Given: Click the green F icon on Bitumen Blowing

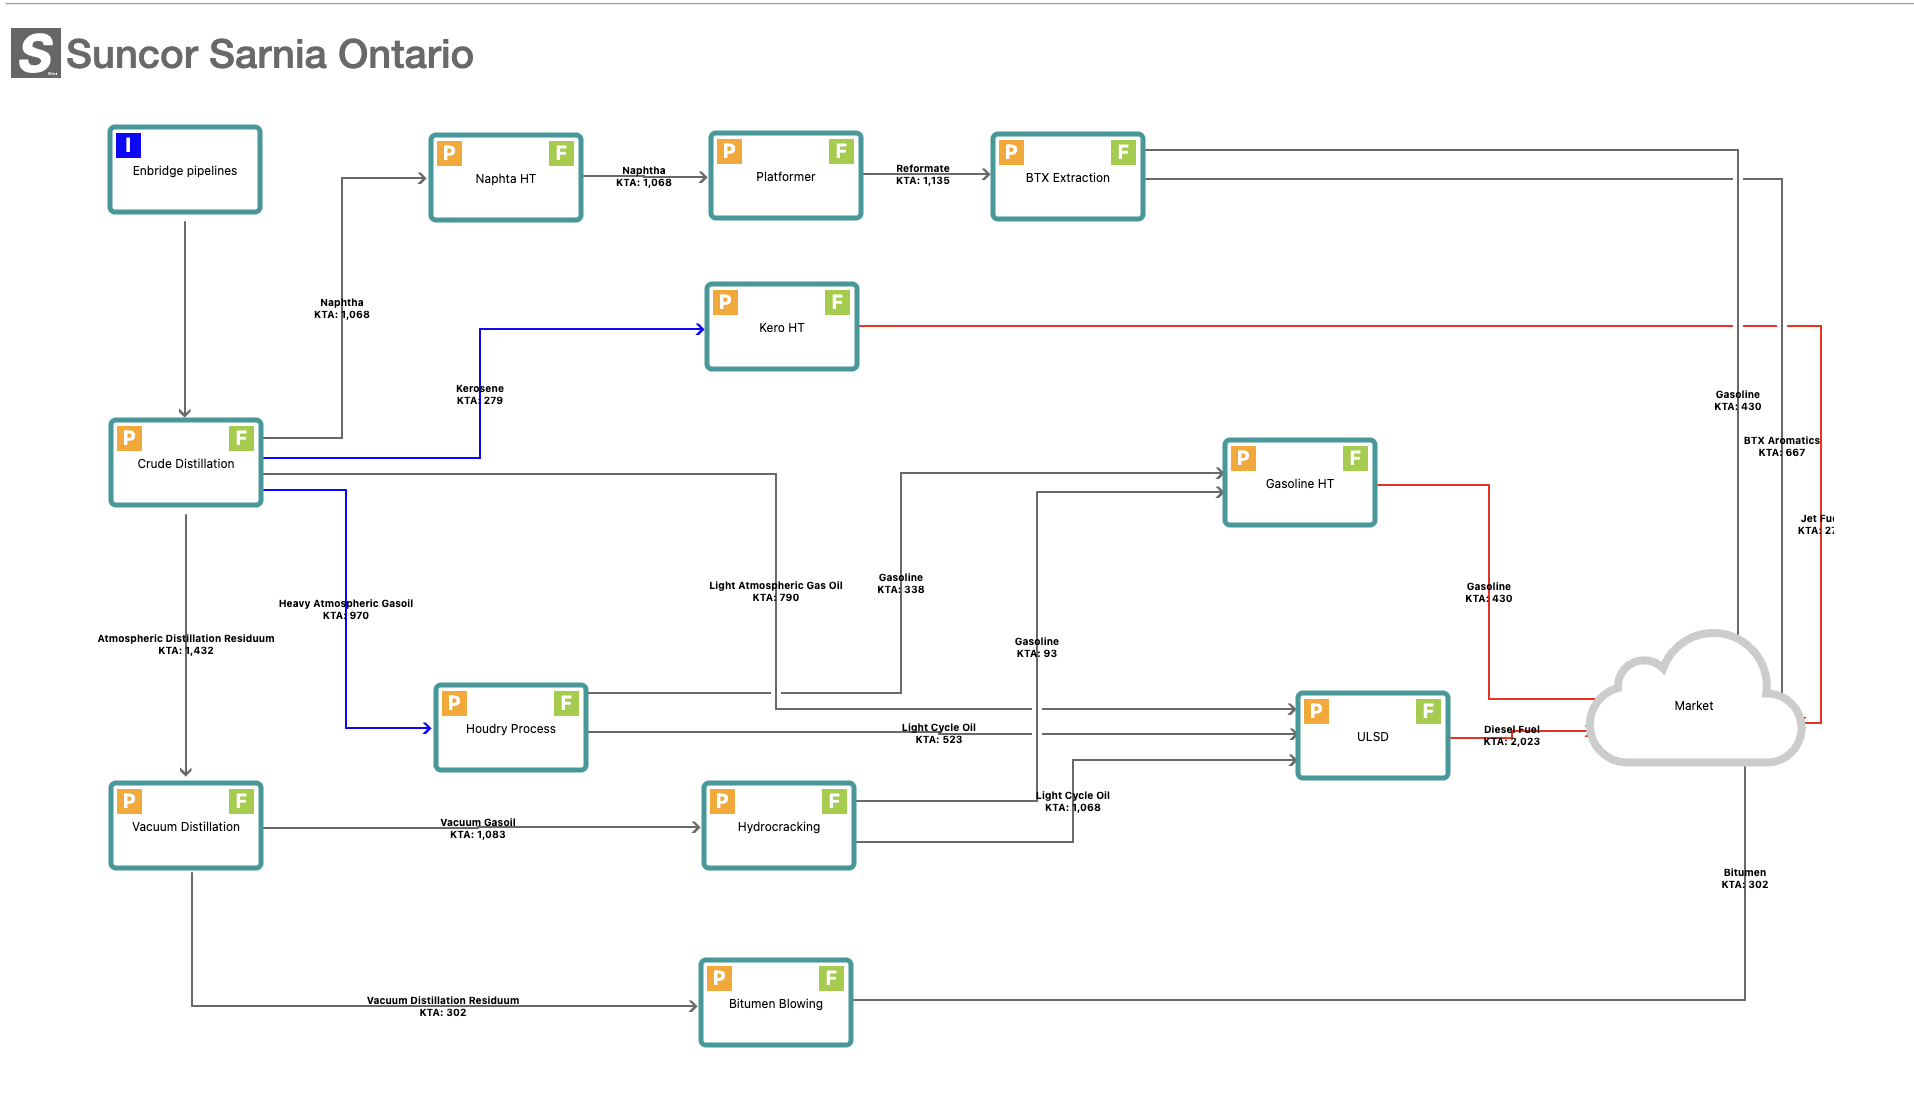Looking at the screenshot, I should [831, 978].
